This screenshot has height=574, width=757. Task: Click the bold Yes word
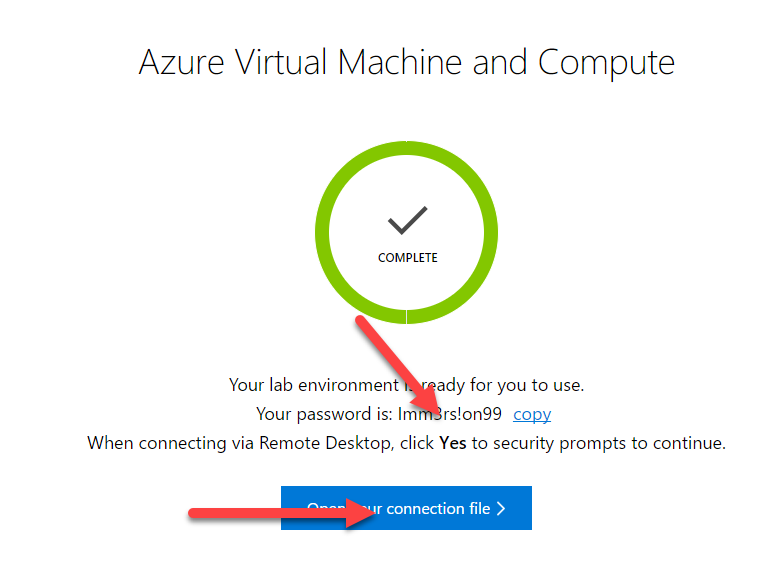click(452, 442)
